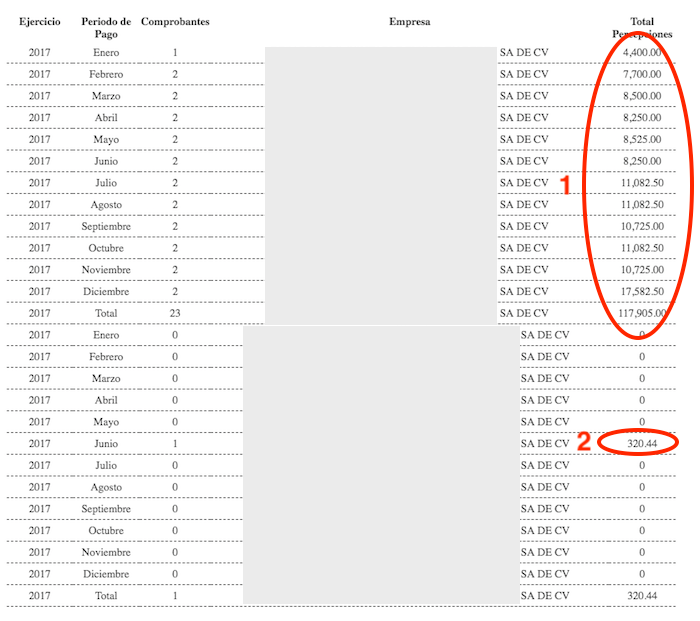
Task: Select the 23 comprobantes count
Action: [x=175, y=313]
